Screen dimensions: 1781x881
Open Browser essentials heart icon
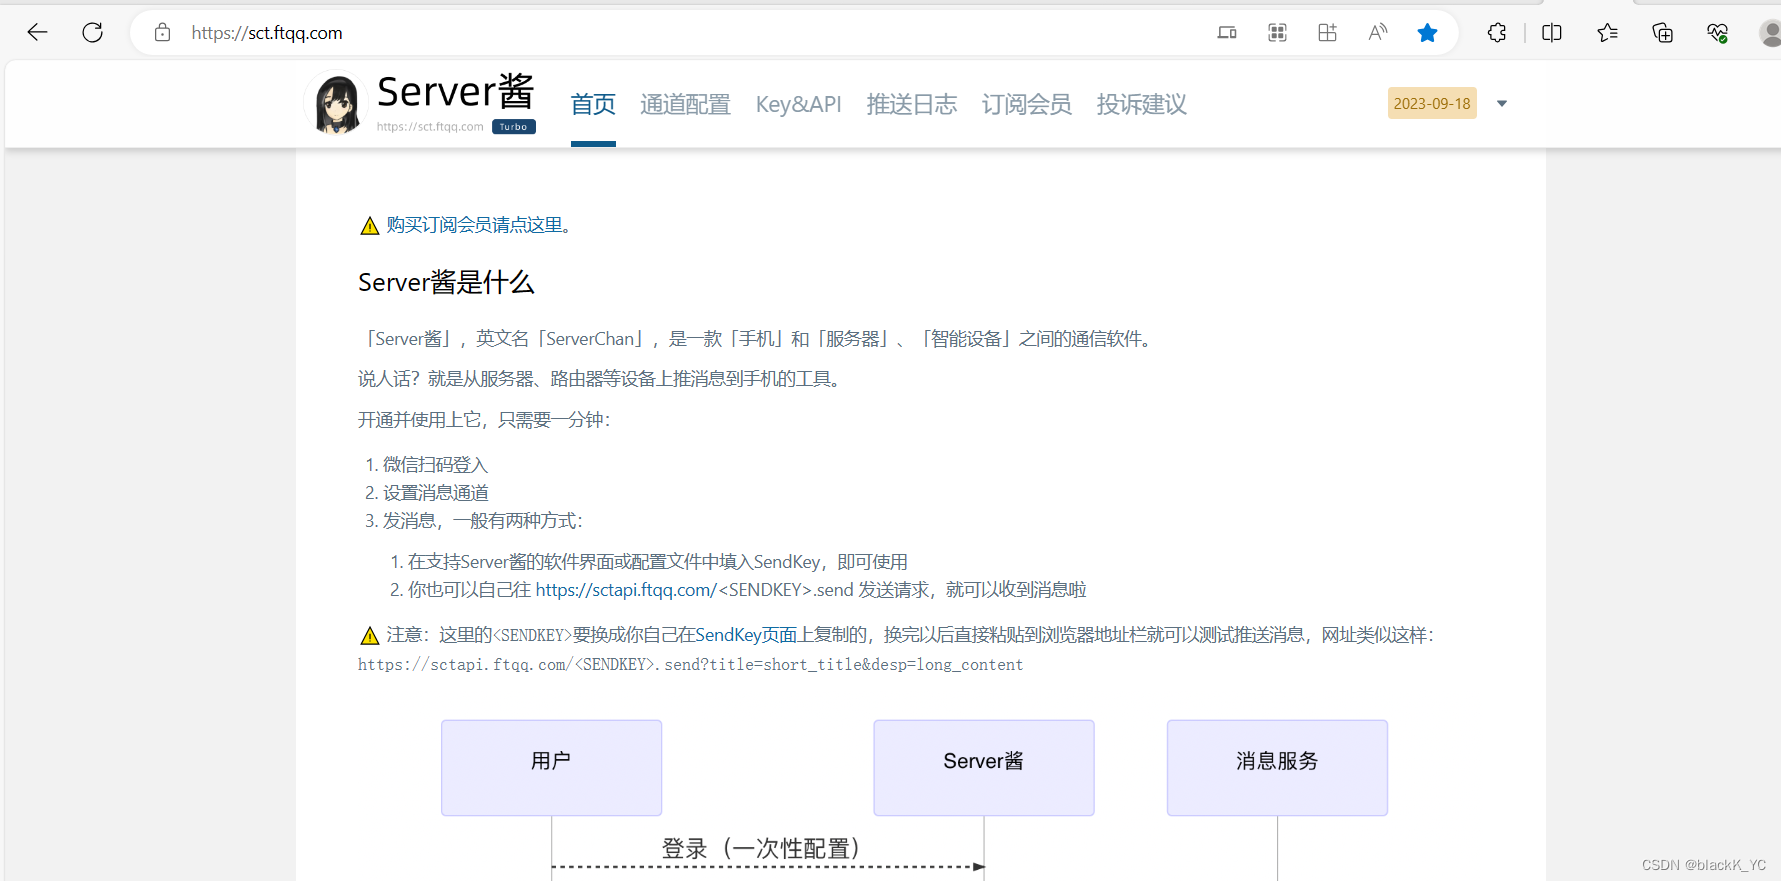coord(1717,33)
